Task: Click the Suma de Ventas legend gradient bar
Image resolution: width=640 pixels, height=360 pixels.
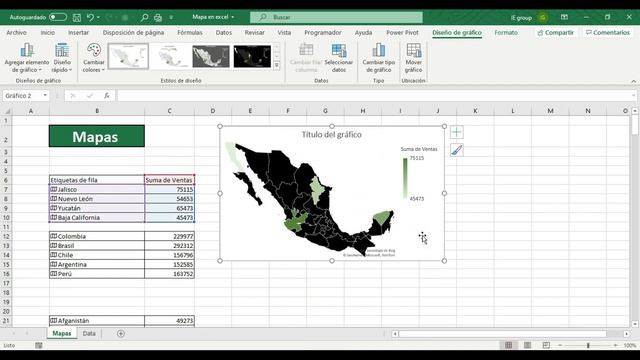Action: [405, 178]
